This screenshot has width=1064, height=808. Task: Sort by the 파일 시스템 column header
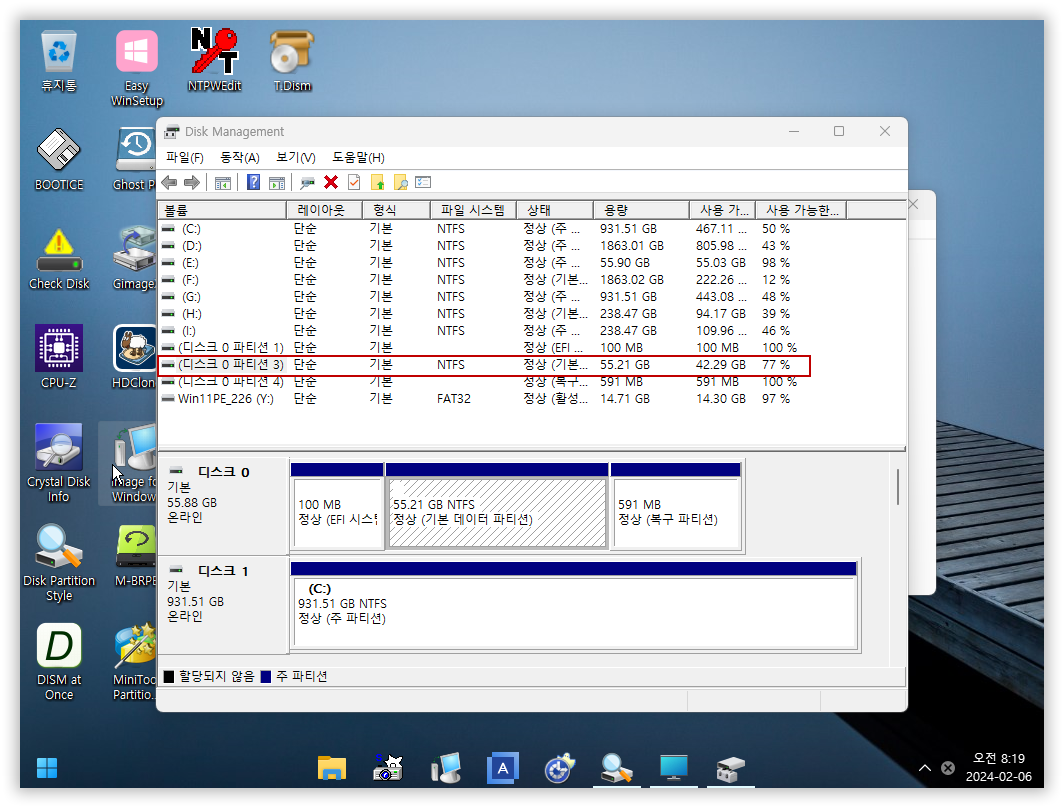click(x=473, y=210)
